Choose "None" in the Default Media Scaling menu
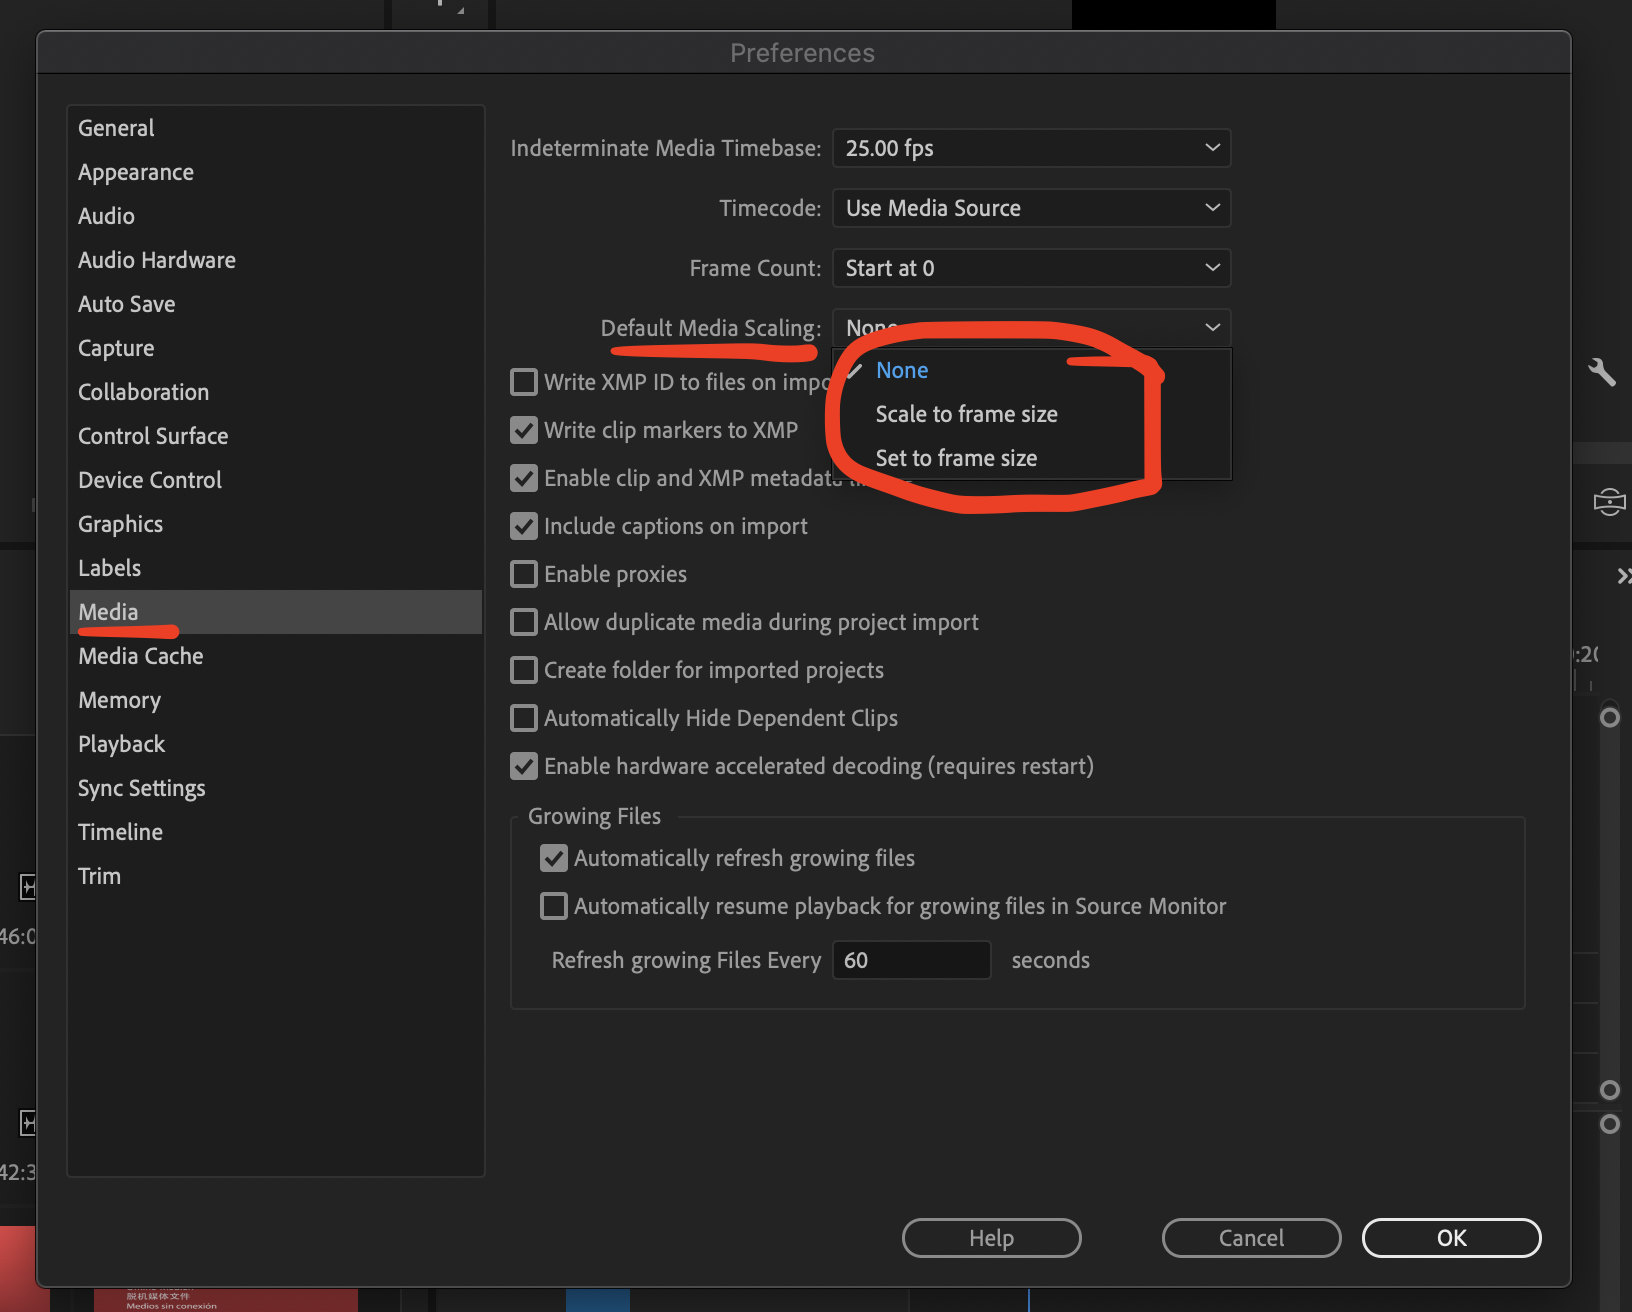This screenshot has height=1312, width=1632. tap(901, 370)
